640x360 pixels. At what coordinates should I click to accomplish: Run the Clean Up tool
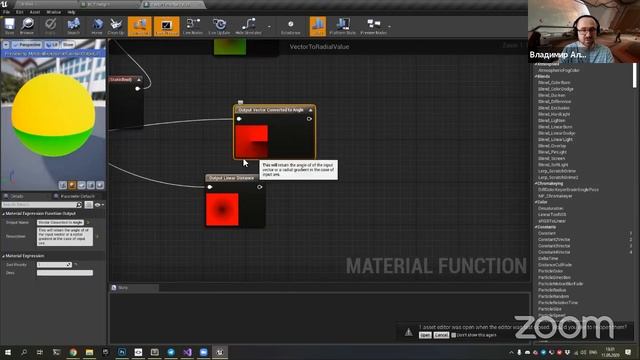point(116,26)
